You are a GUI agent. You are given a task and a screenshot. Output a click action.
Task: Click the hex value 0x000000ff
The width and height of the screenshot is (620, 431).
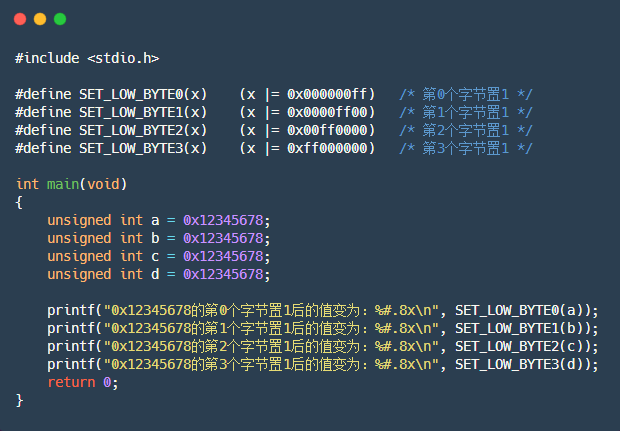click(x=330, y=94)
